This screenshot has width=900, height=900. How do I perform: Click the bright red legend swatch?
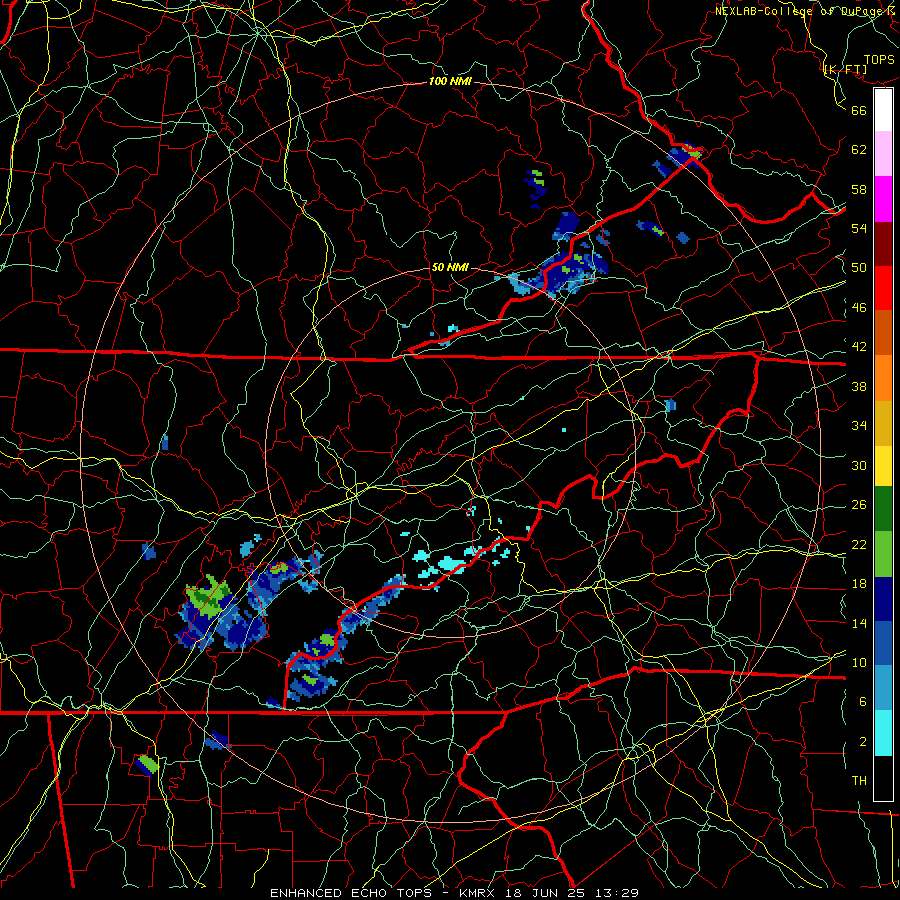[883, 288]
